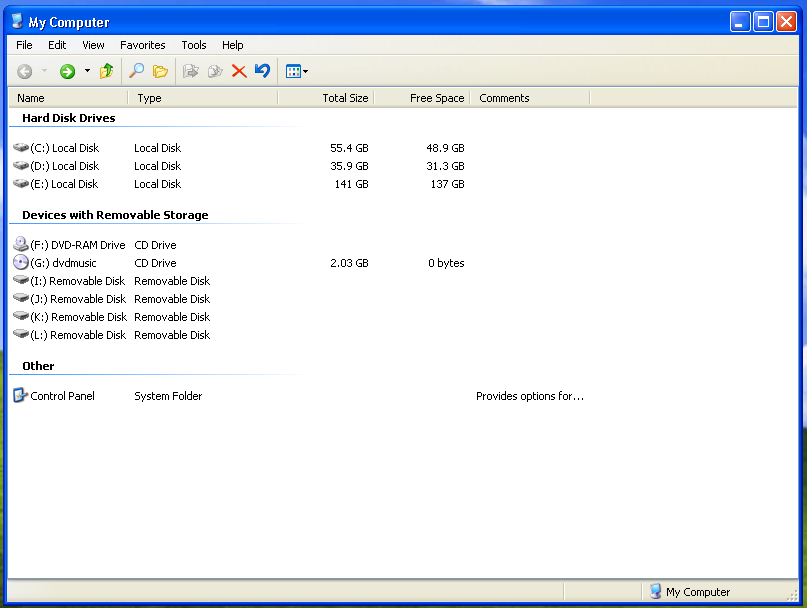Click the Devices with Removable Storage header

(115, 215)
